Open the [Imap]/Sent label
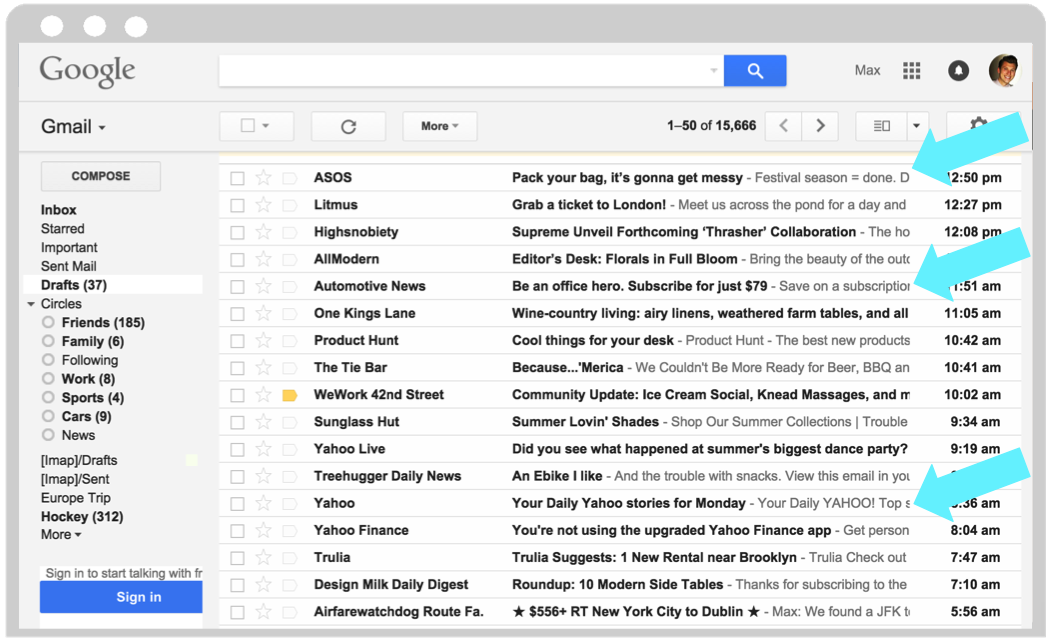1051x643 pixels. pos(75,479)
